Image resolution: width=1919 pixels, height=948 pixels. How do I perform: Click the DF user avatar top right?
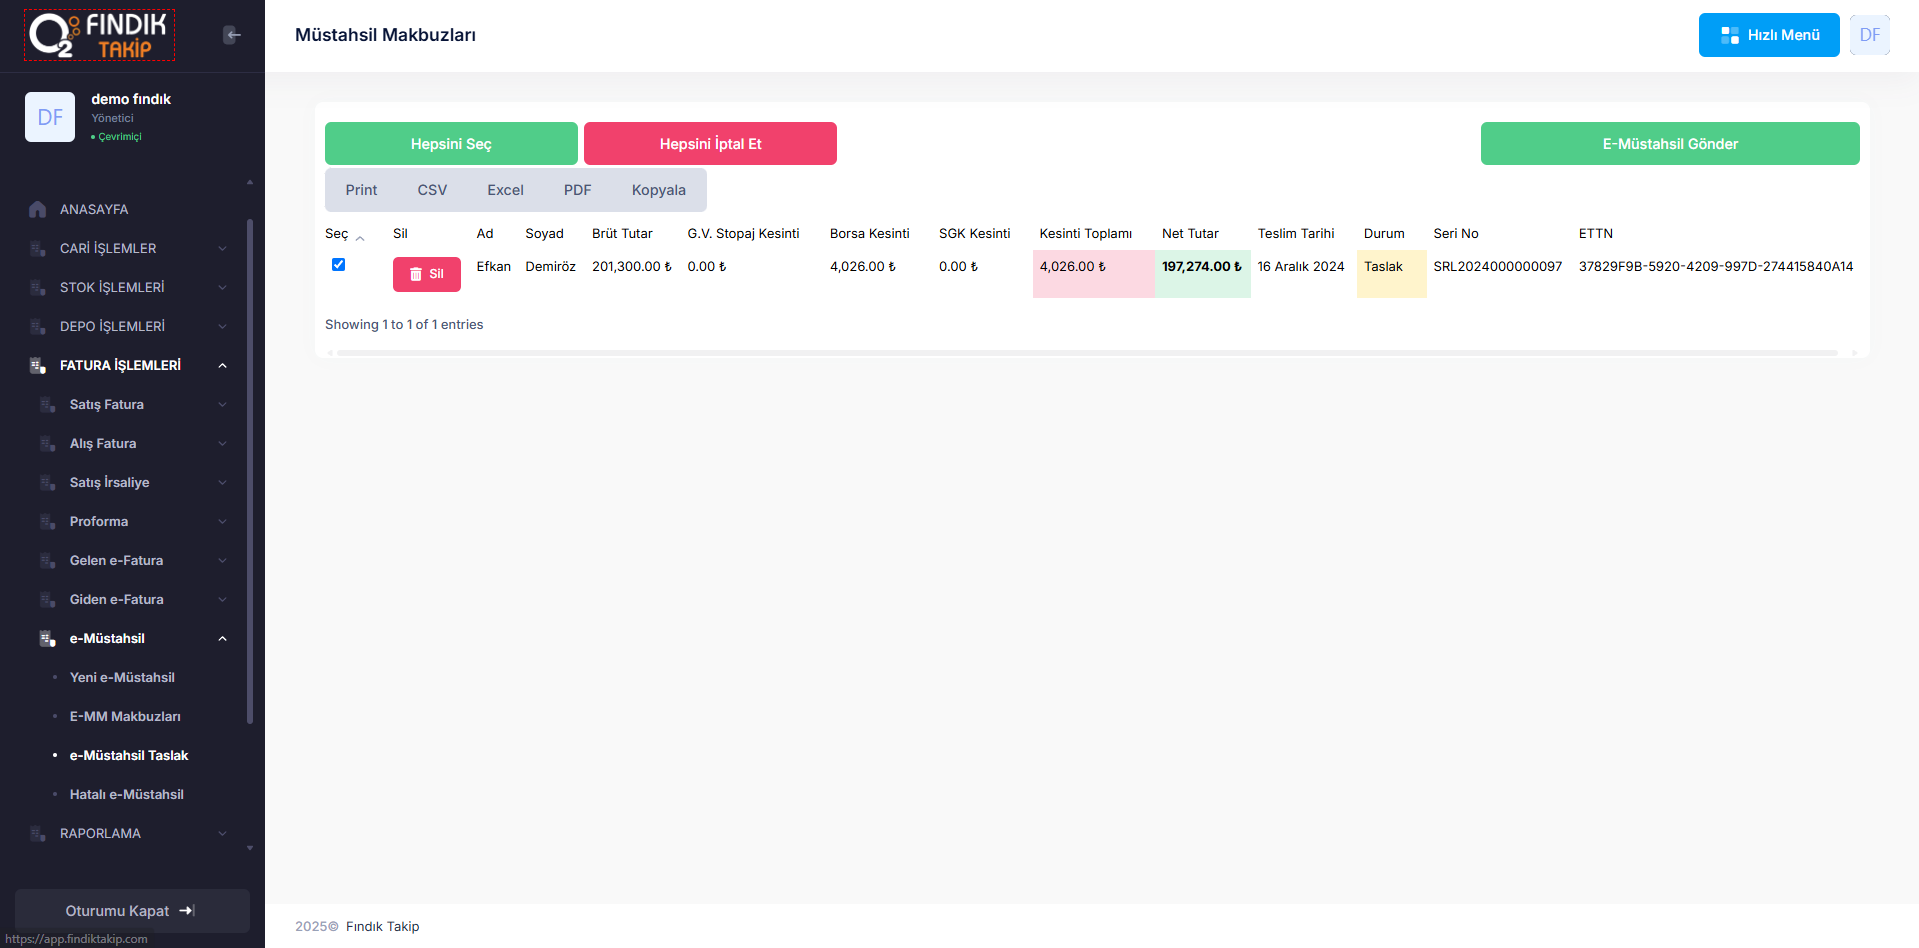coord(1869,35)
